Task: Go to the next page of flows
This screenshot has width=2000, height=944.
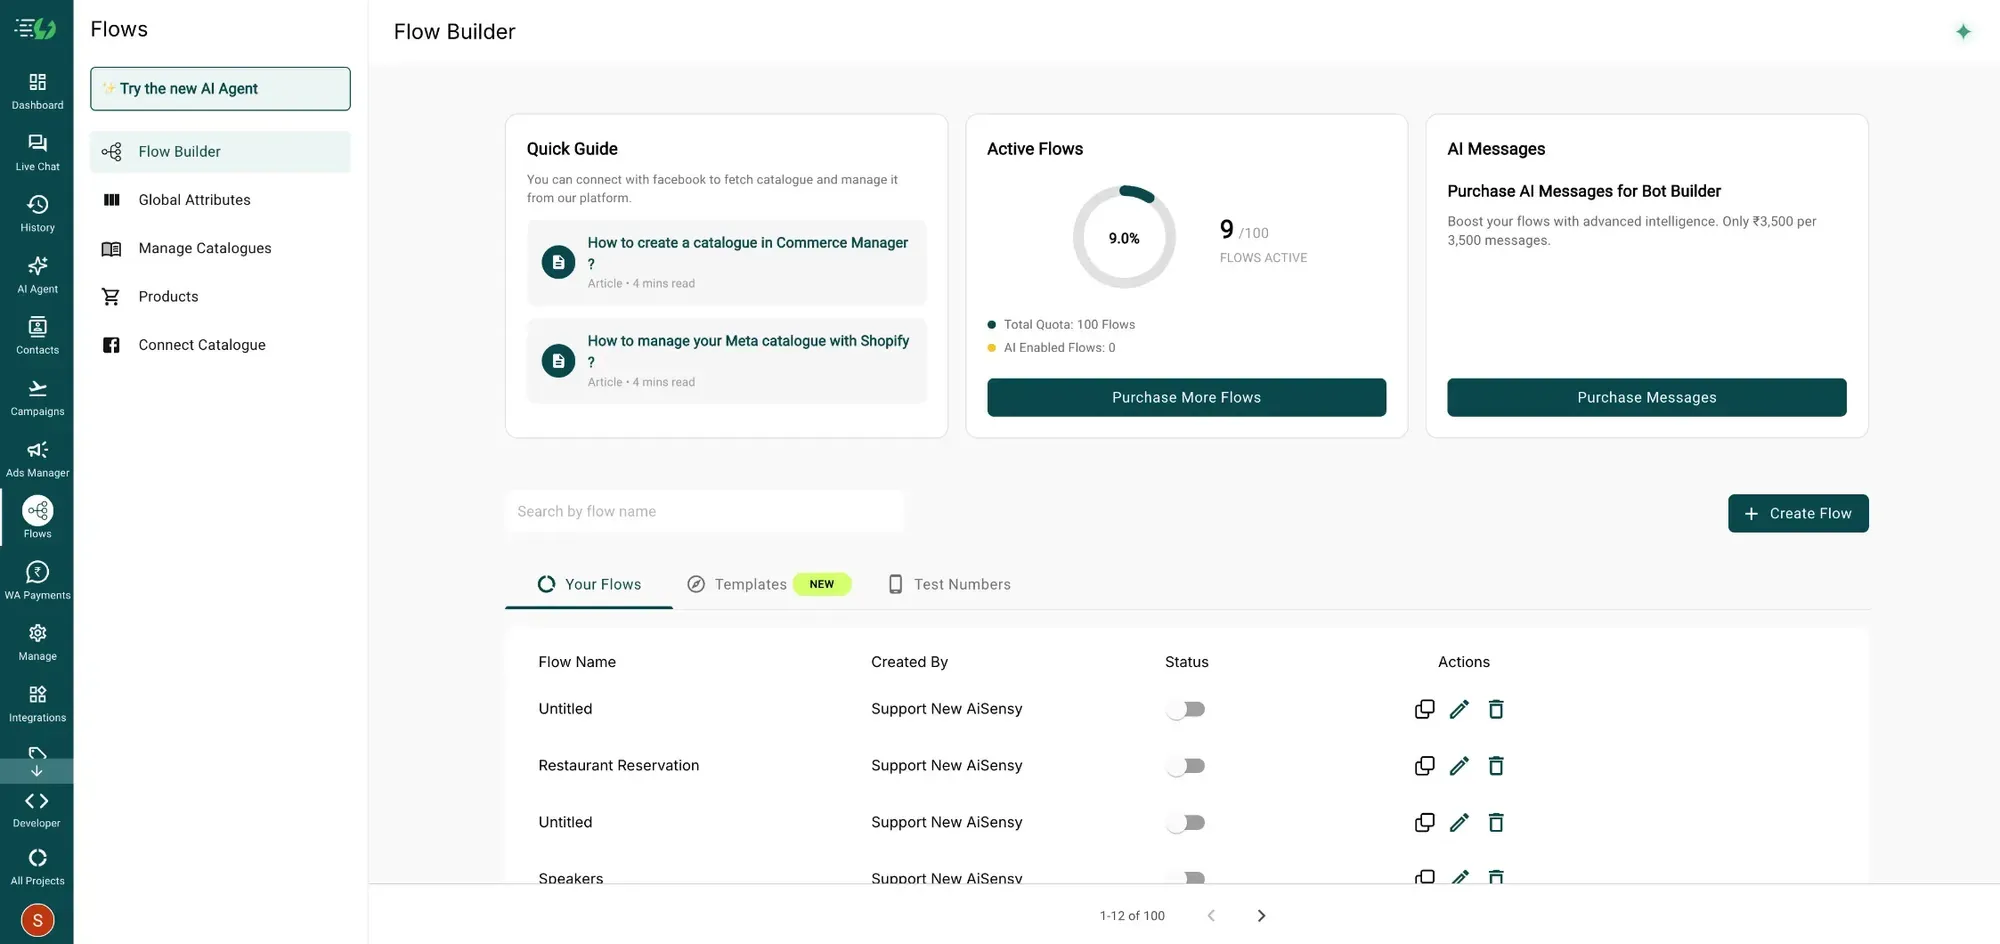Action: [1261, 916]
